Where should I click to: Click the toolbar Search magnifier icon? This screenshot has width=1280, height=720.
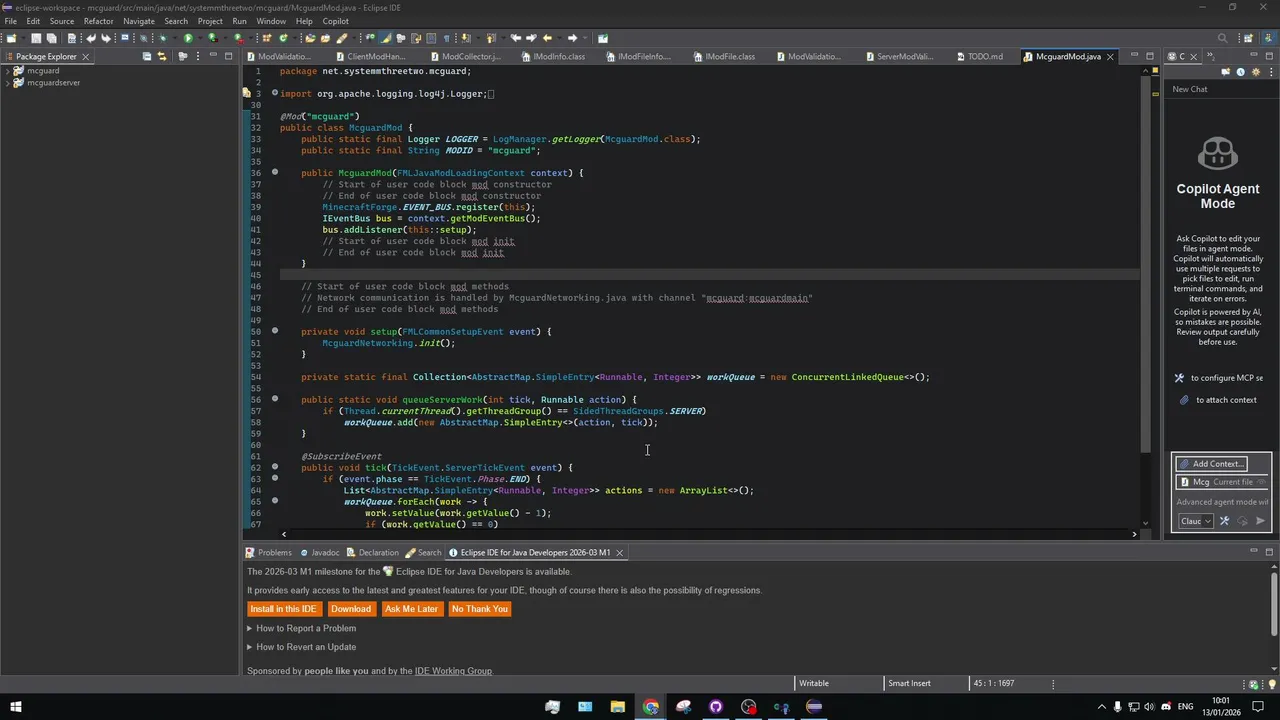1222,38
